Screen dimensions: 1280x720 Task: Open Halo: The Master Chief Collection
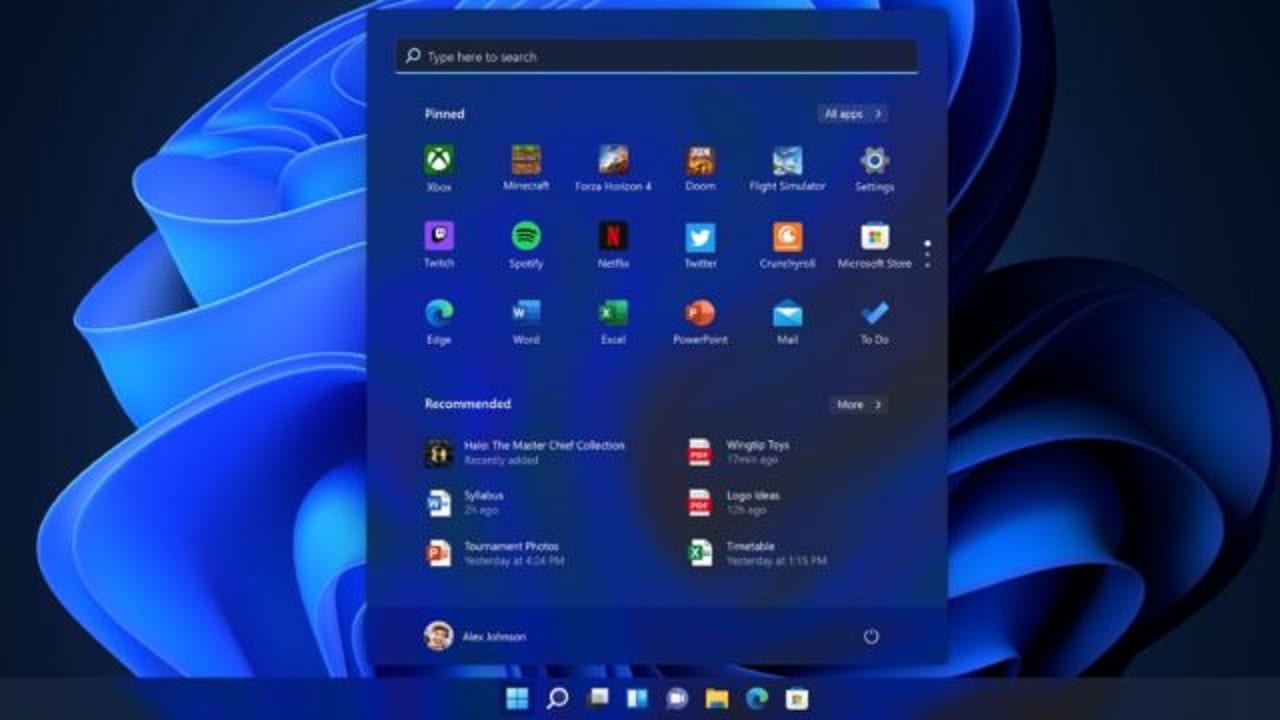(526, 453)
